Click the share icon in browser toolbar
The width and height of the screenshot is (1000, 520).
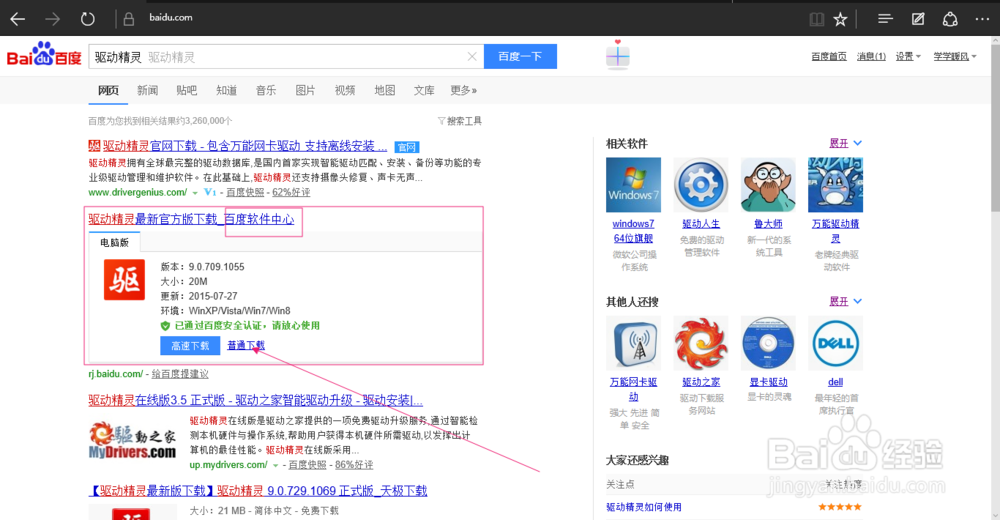(x=950, y=19)
